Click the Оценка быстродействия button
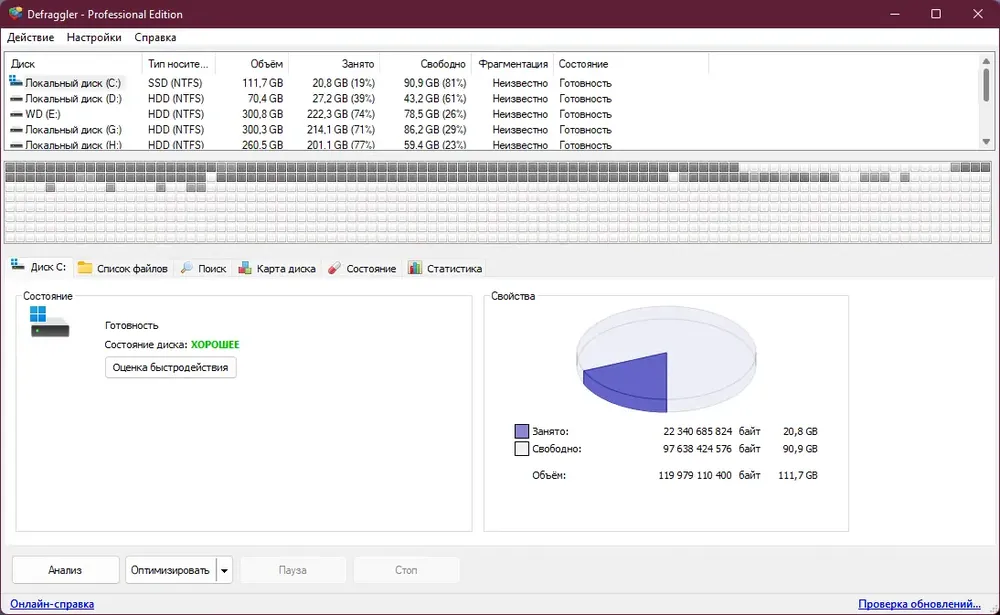 170,367
